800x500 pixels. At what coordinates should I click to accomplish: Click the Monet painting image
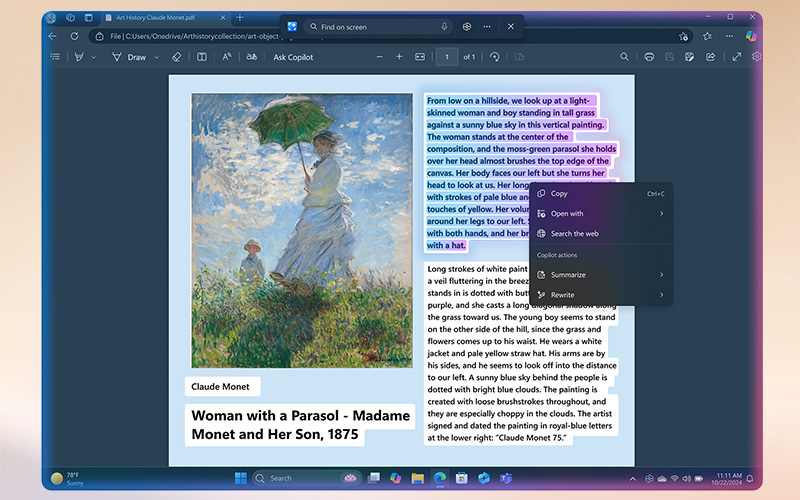tap(302, 230)
